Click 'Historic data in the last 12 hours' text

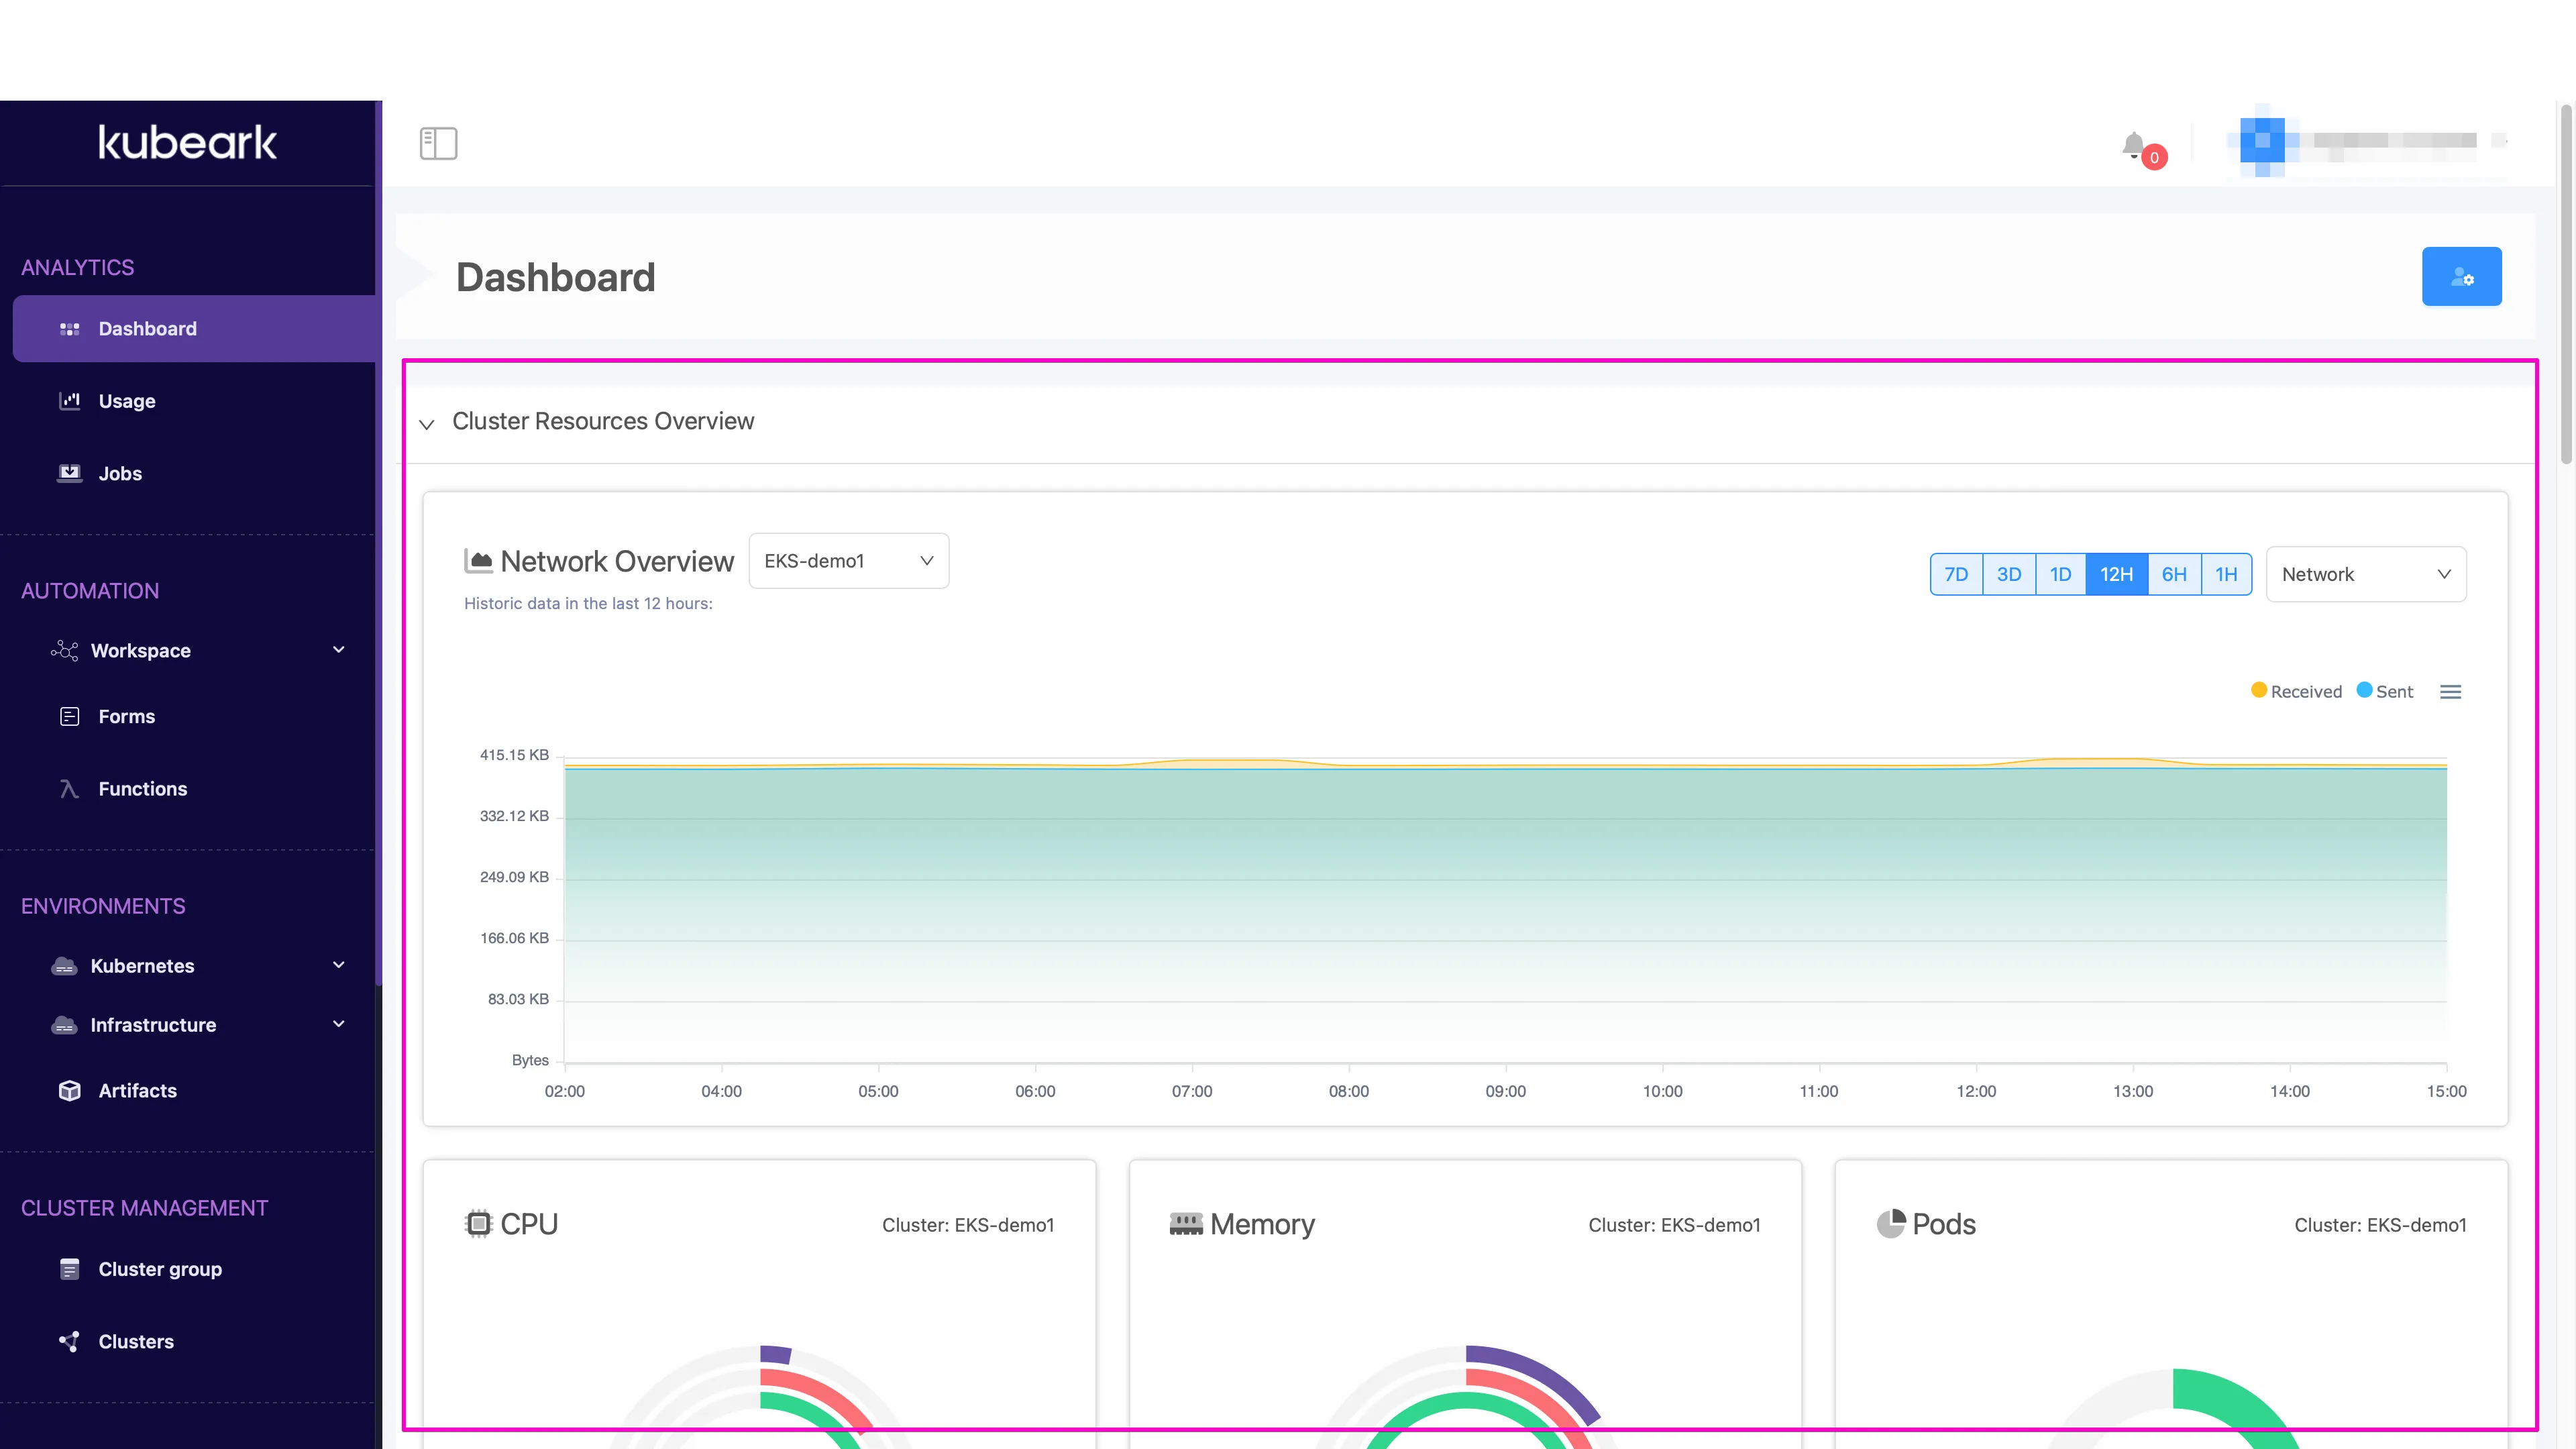pyautogui.click(x=588, y=604)
